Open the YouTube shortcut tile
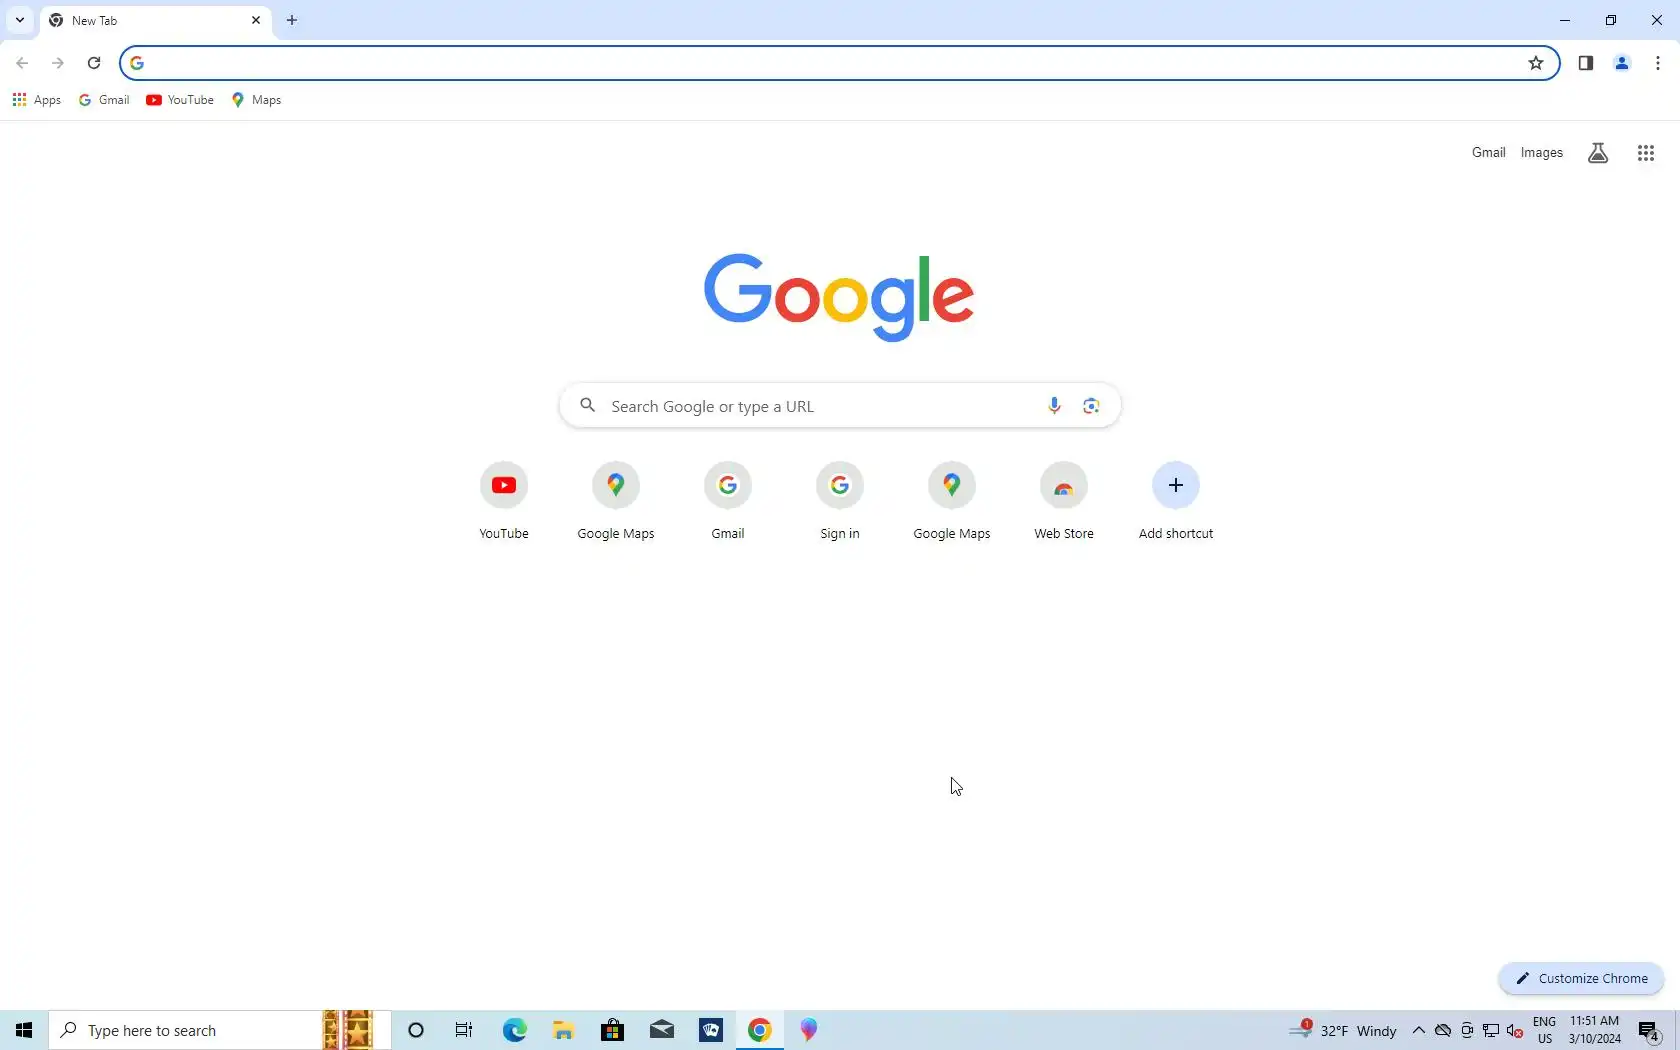 coord(504,501)
